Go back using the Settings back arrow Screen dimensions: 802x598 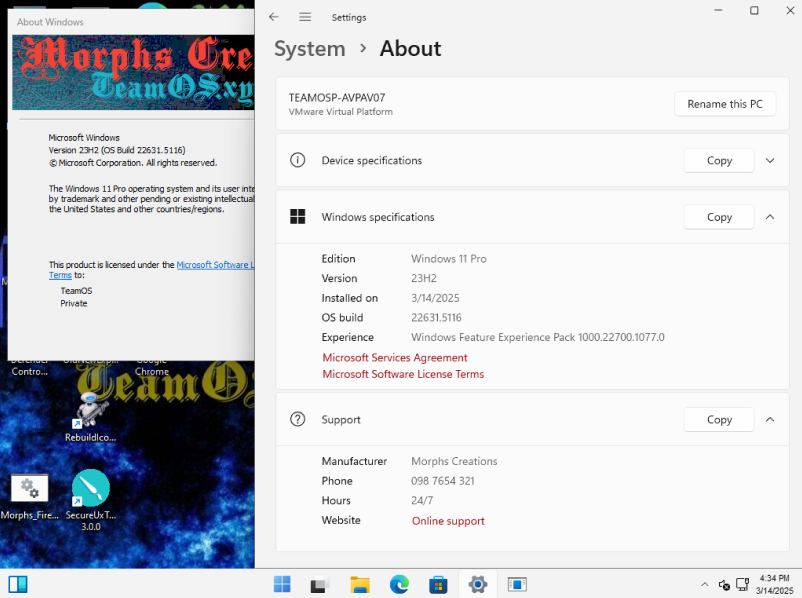pos(274,17)
